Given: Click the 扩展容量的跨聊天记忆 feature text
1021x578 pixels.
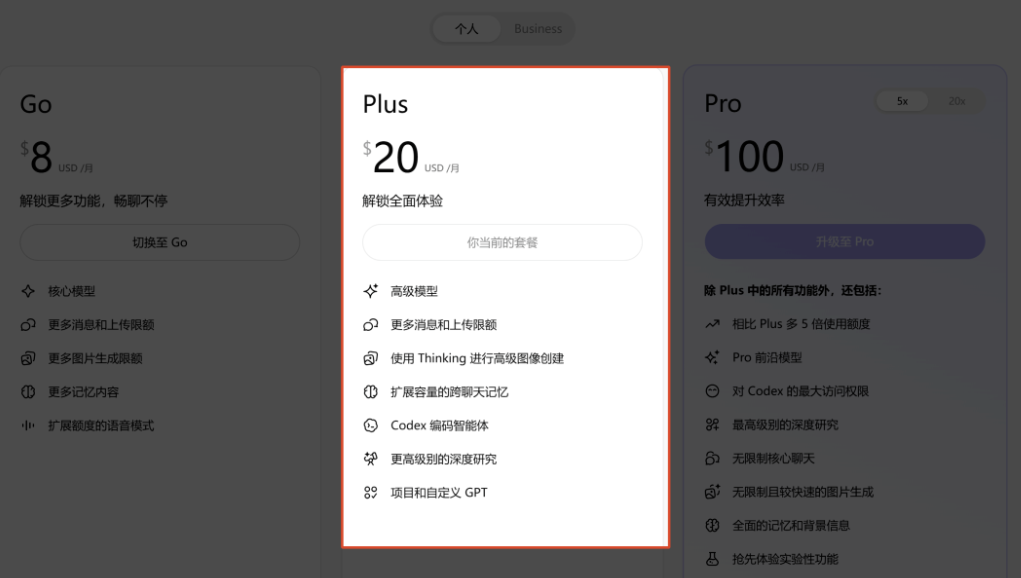Looking at the screenshot, I should [449, 392].
